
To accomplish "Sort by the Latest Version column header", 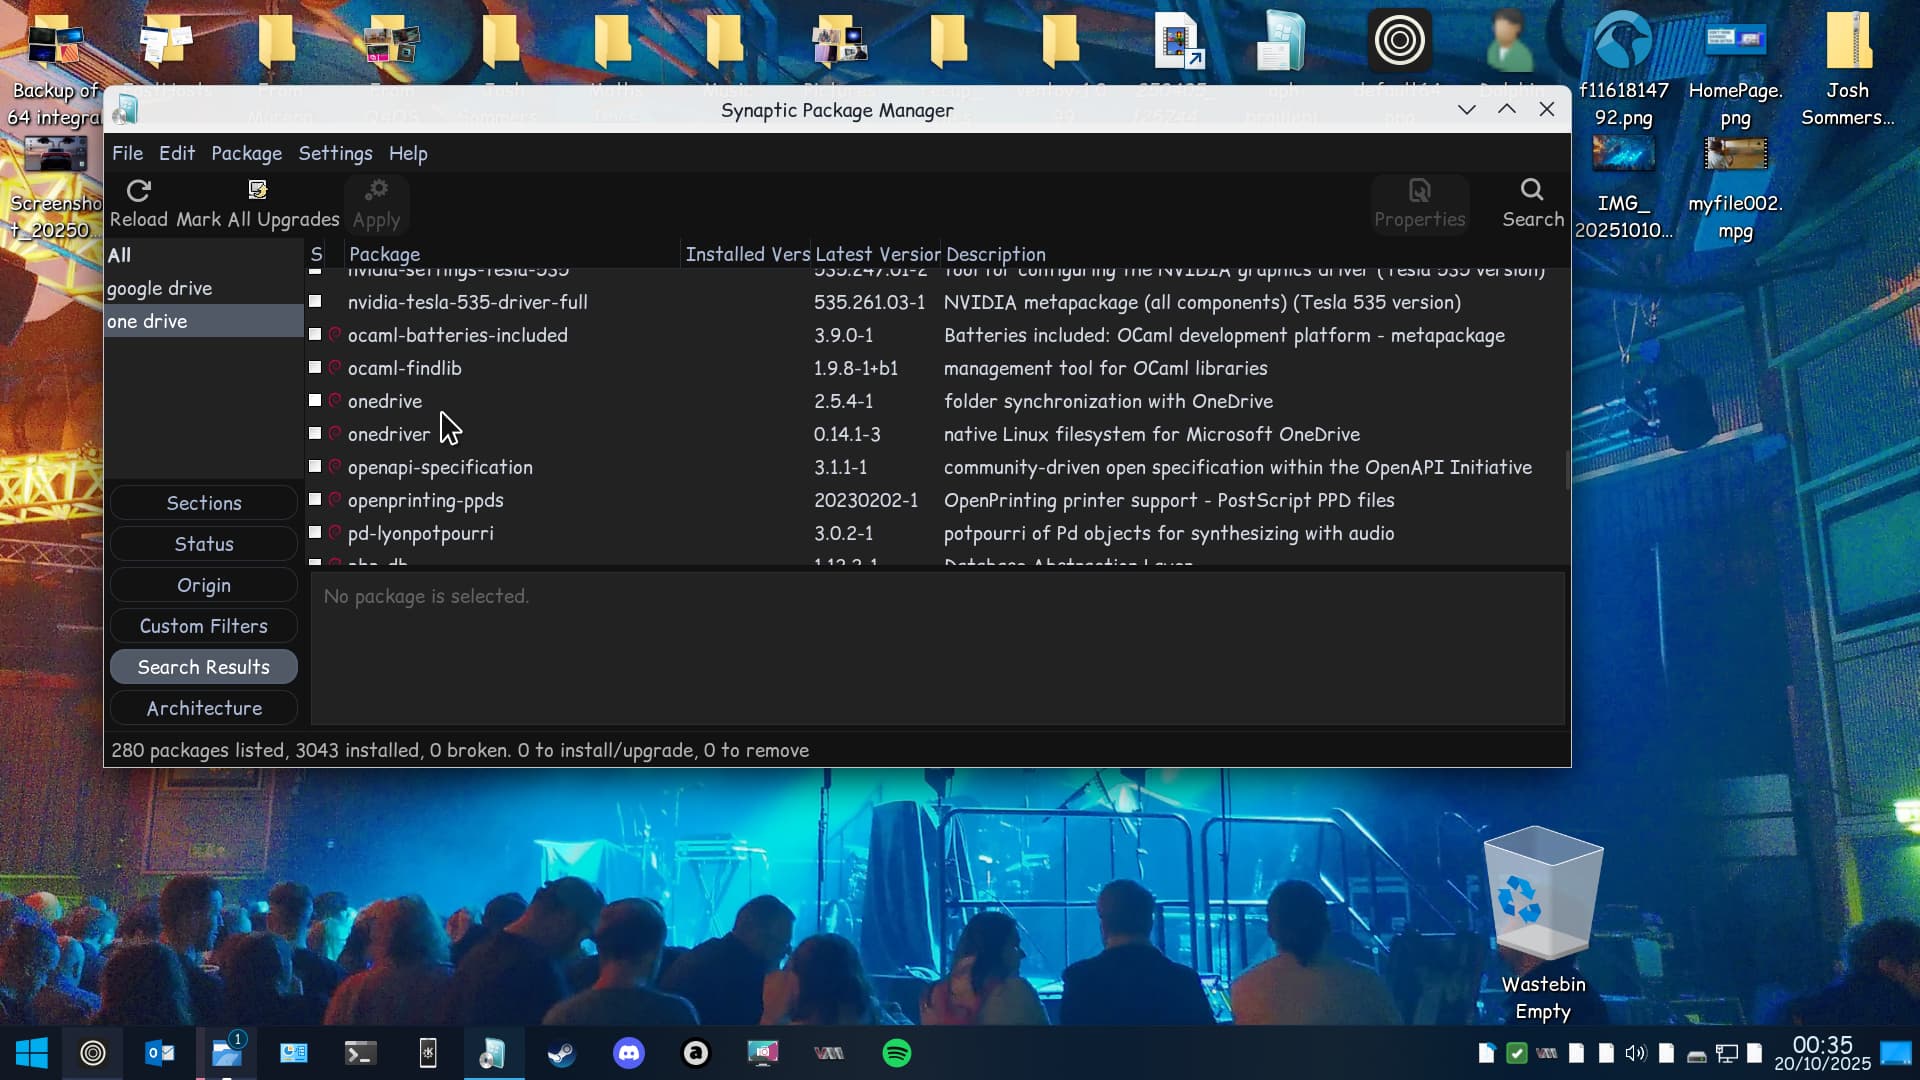I will (x=876, y=254).
